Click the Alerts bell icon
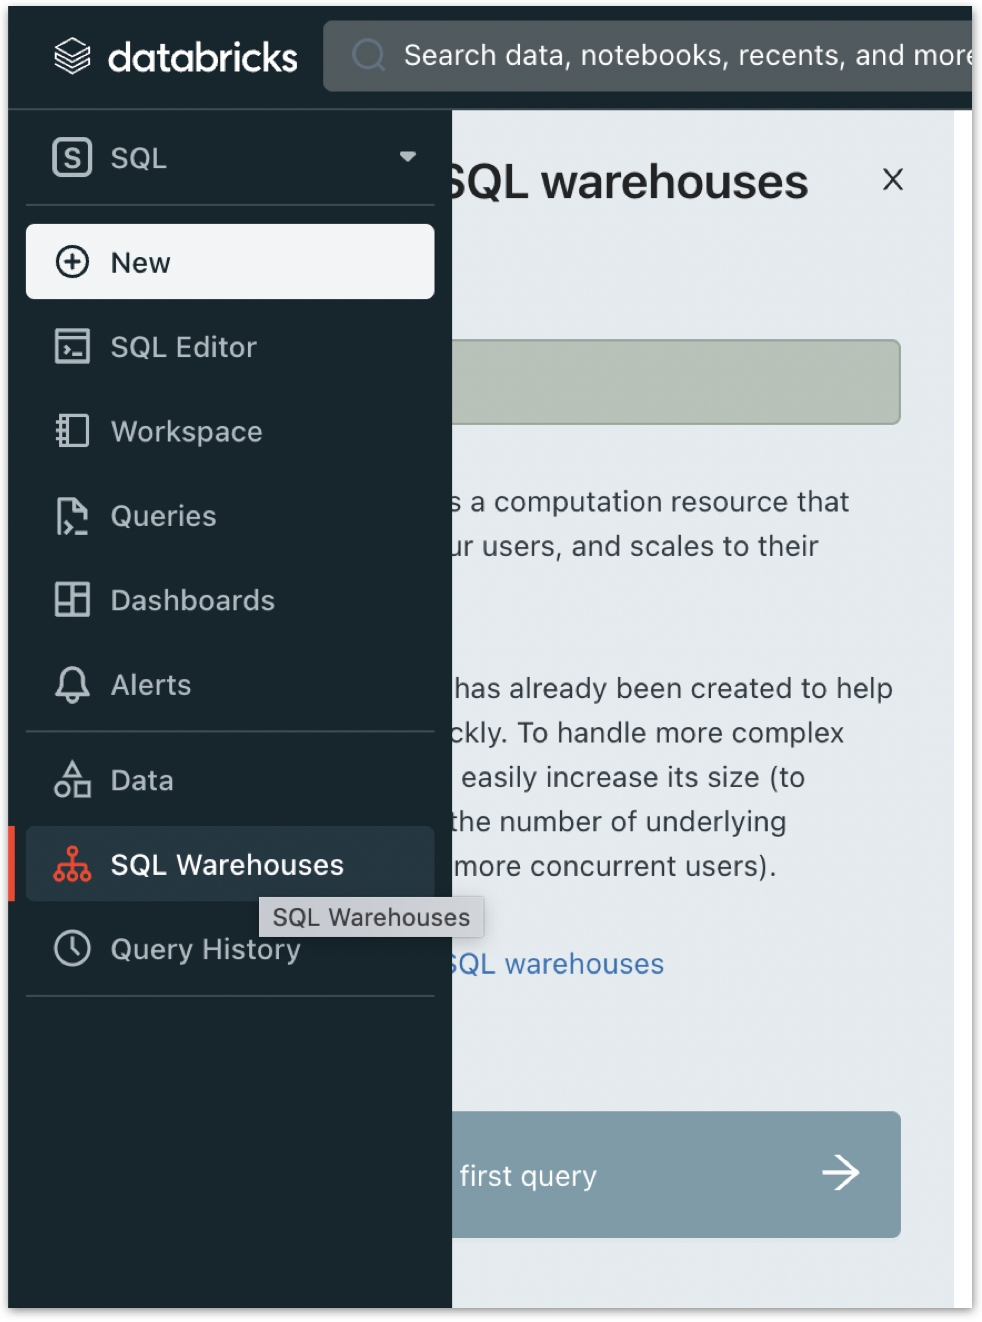Viewport: 982px width, 1322px height. (x=72, y=685)
